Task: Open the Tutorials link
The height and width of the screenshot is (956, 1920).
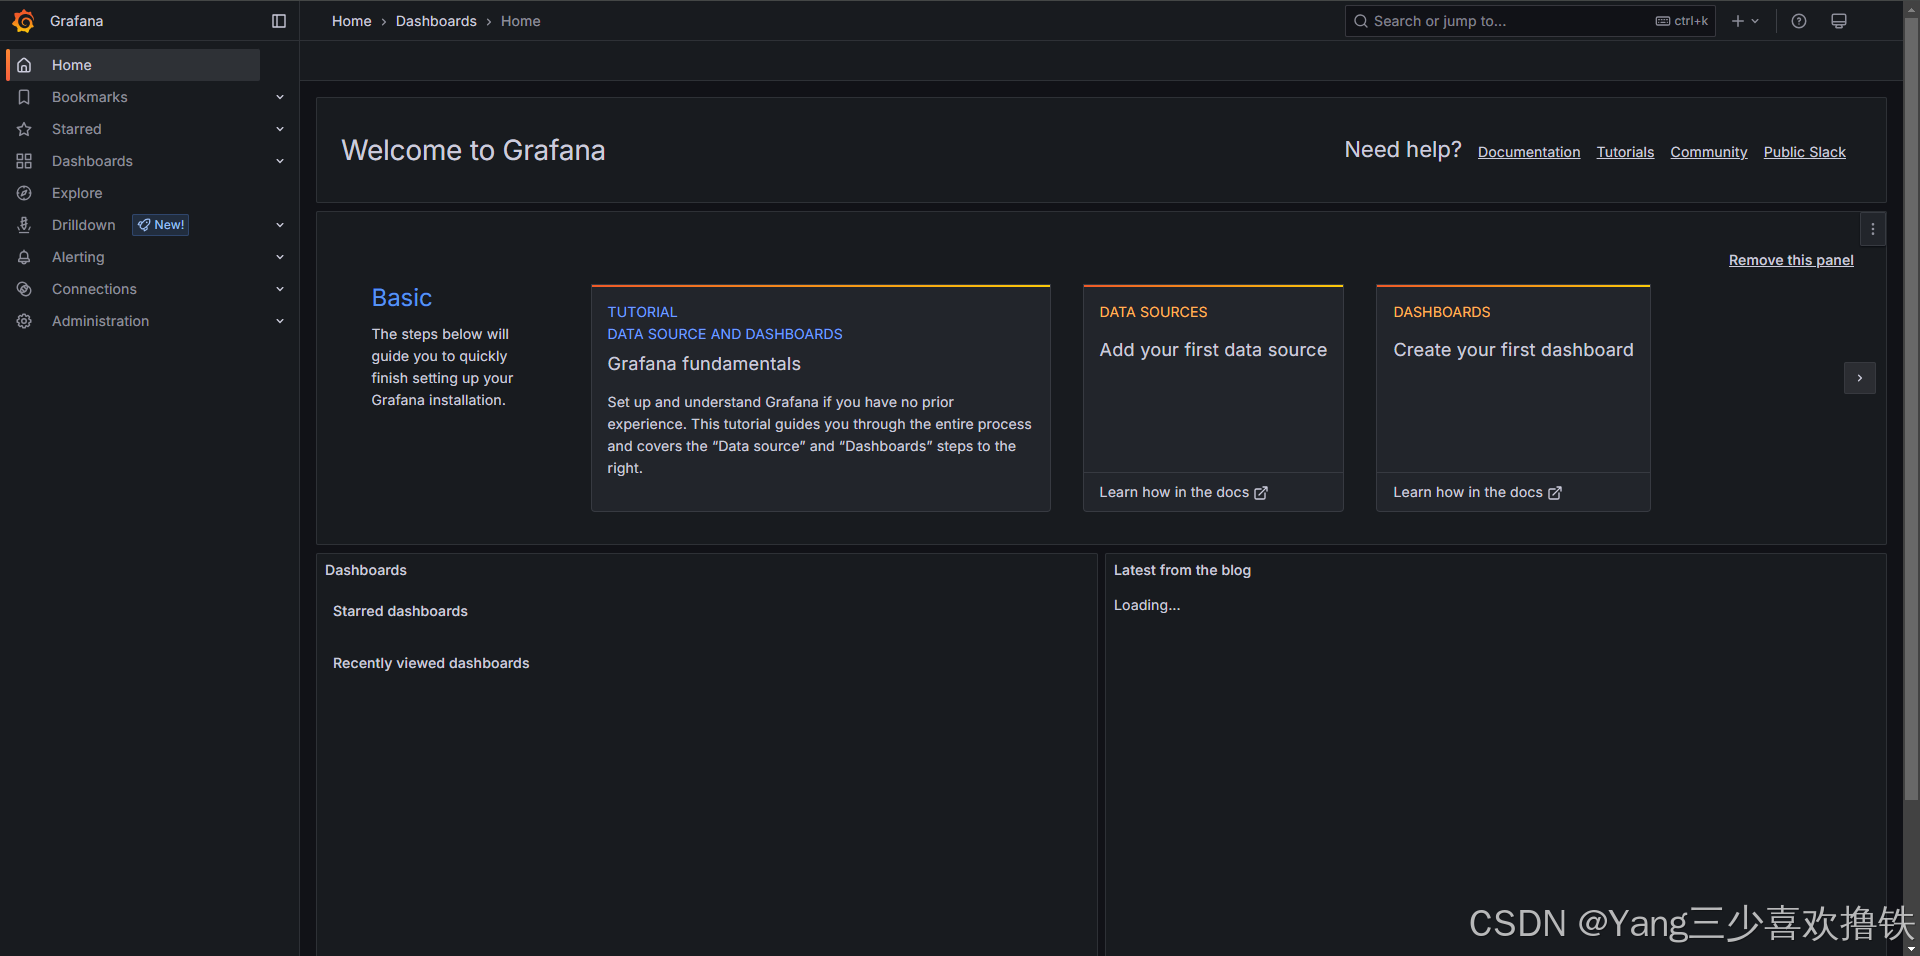Action: pos(1625,152)
